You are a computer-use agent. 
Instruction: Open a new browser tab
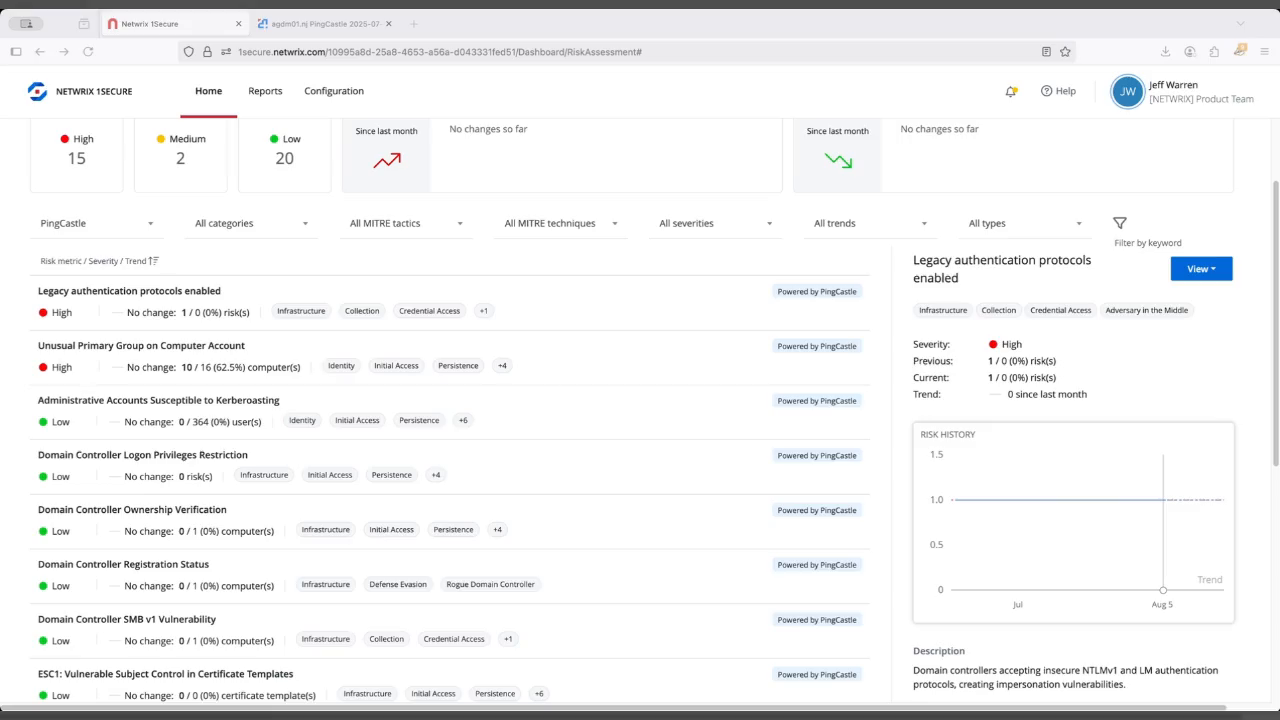click(414, 24)
